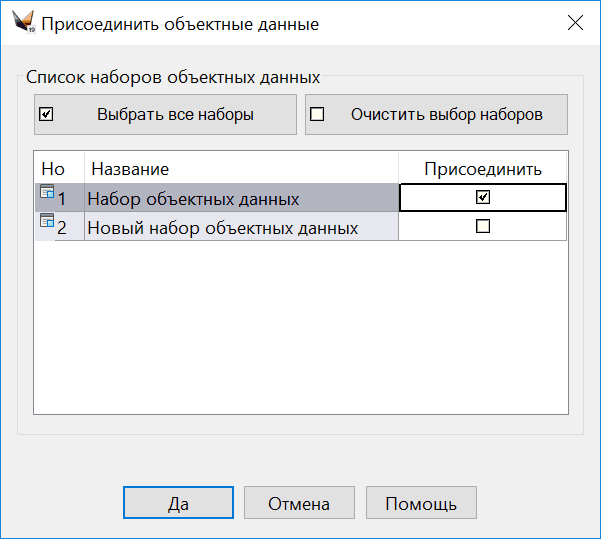The width and height of the screenshot is (601, 539).
Task: Click the number 2 cell in the list
Action: pyautogui.click(x=63, y=228)
